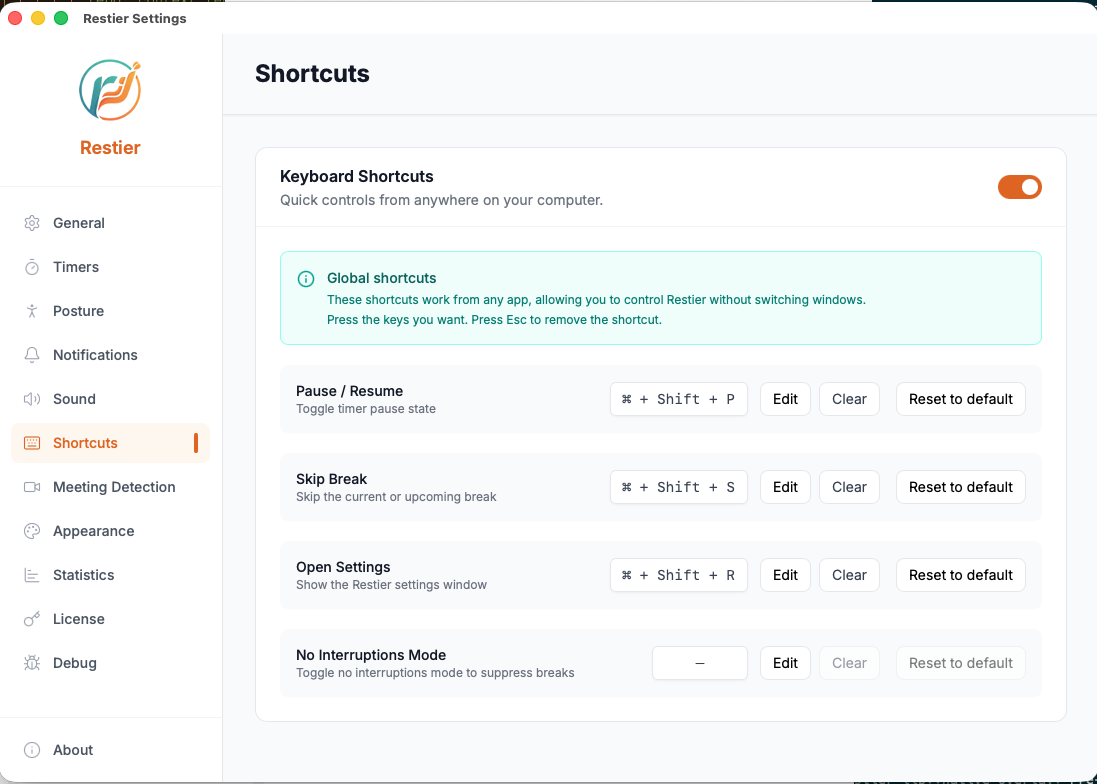This screenshot has height=784, width=1097.
Task: Open General settings via gear icon
Action: tap(30, 223)
